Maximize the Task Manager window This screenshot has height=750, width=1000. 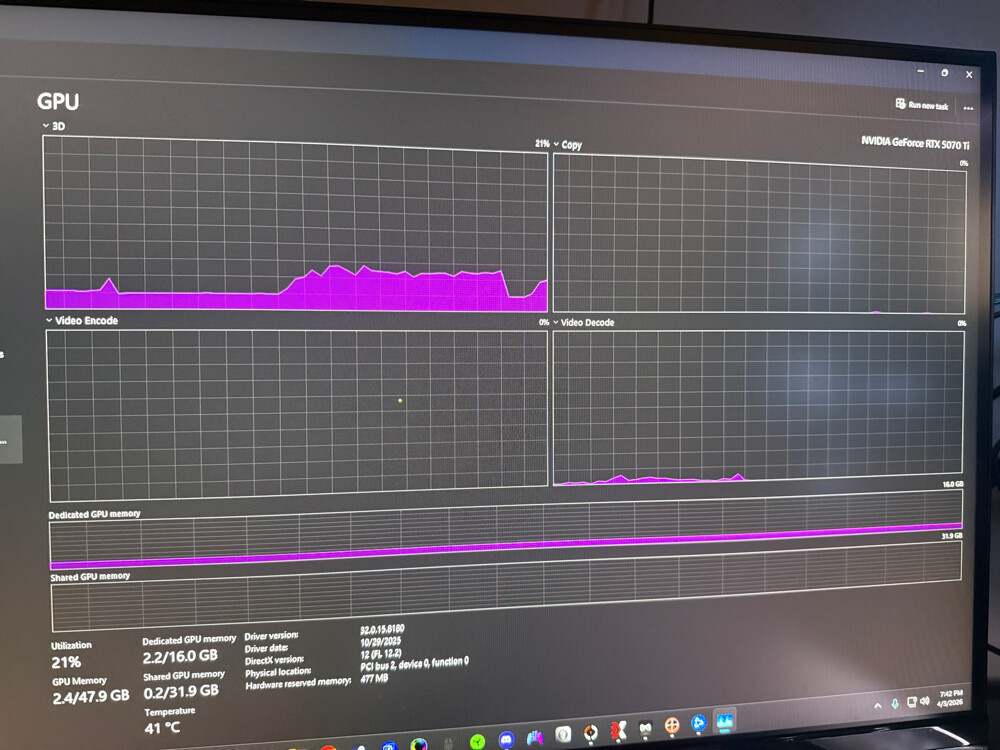pyautogui.click(x=945, y=73)
